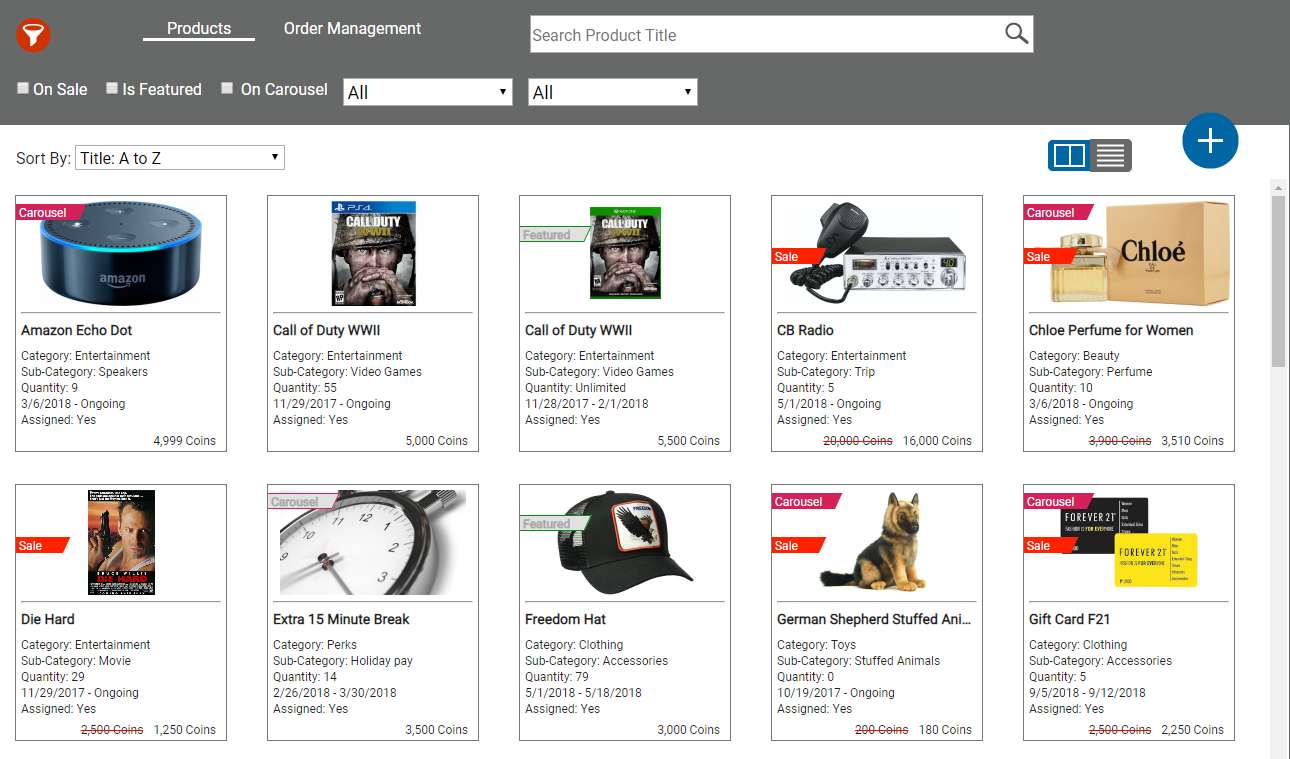Viewport: 1290px width, 759px height.
Task: Click Carousel badge on Gift Card F21
Action: pyautogui.click(x=1055, y=501)
